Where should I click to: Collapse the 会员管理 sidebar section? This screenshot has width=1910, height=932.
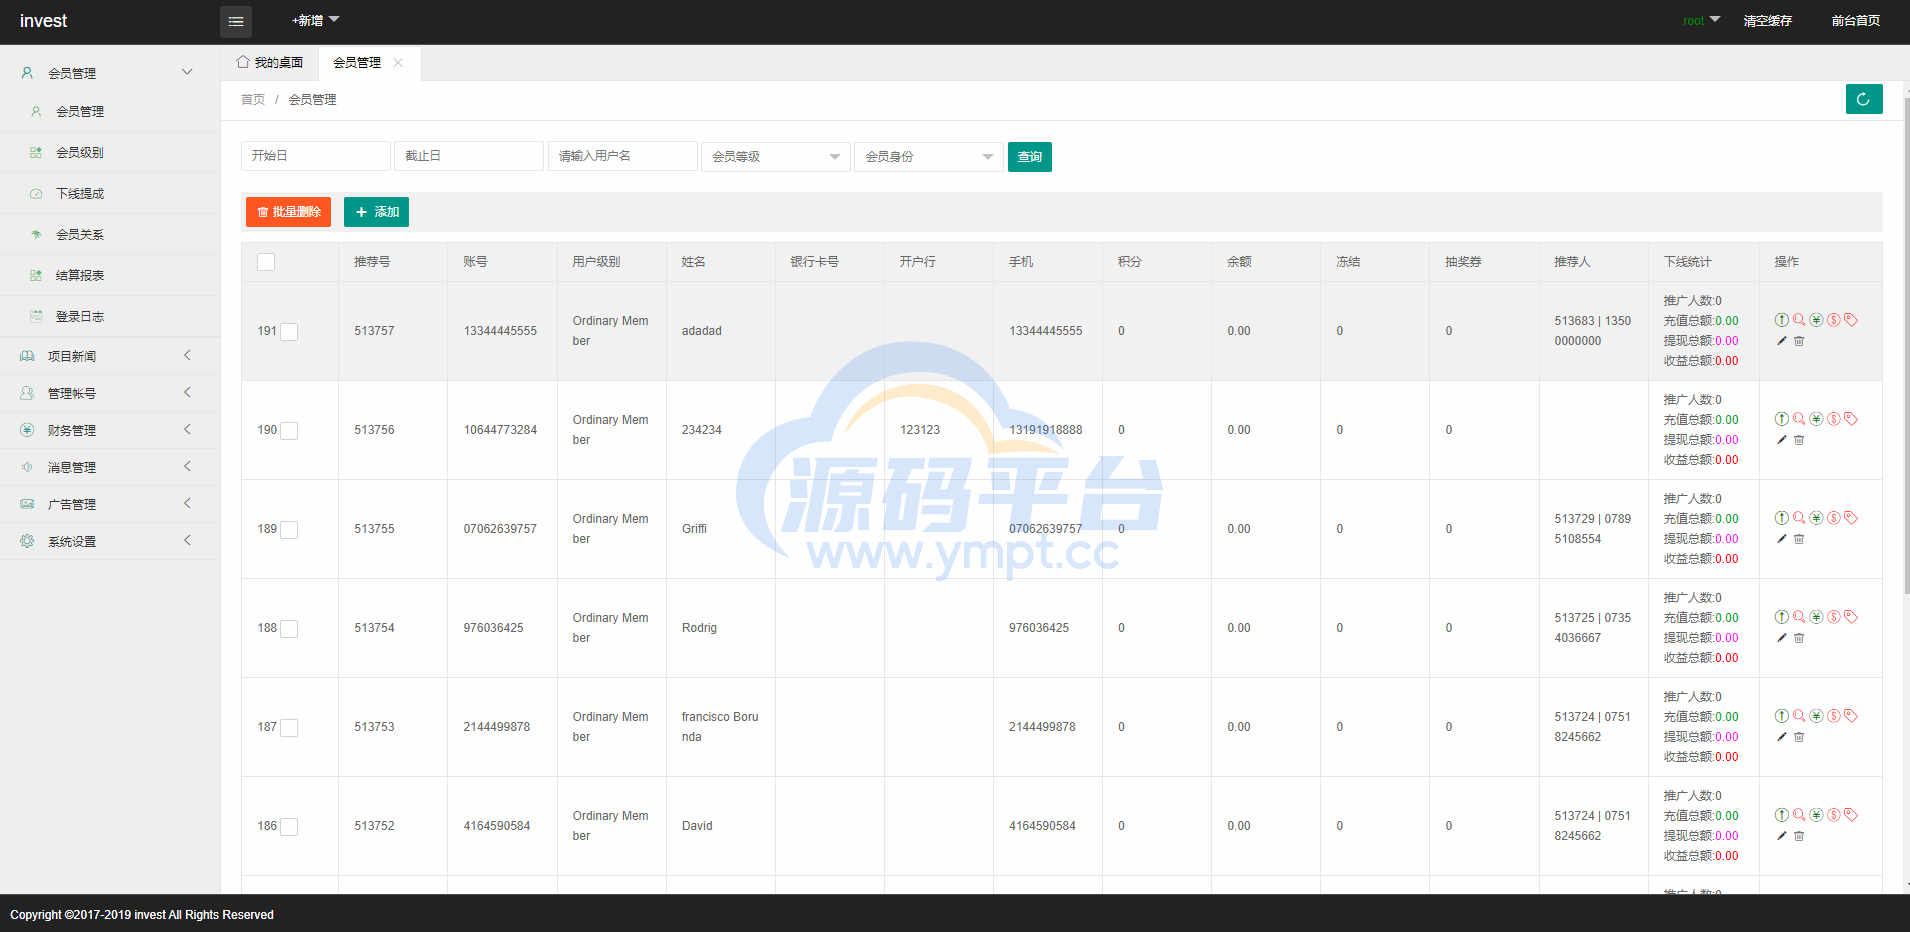(110, 73)
